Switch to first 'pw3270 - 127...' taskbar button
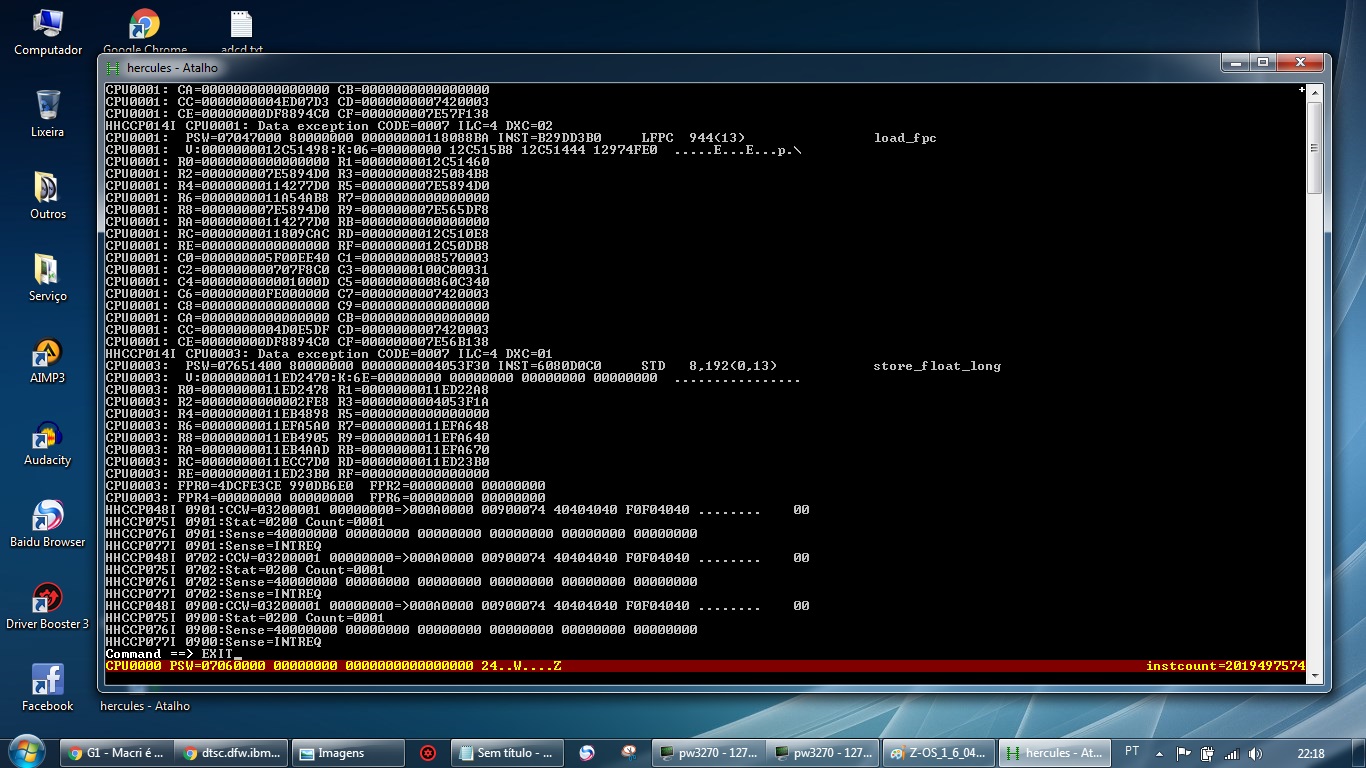The image size is (1366, 768). point(709,753)
